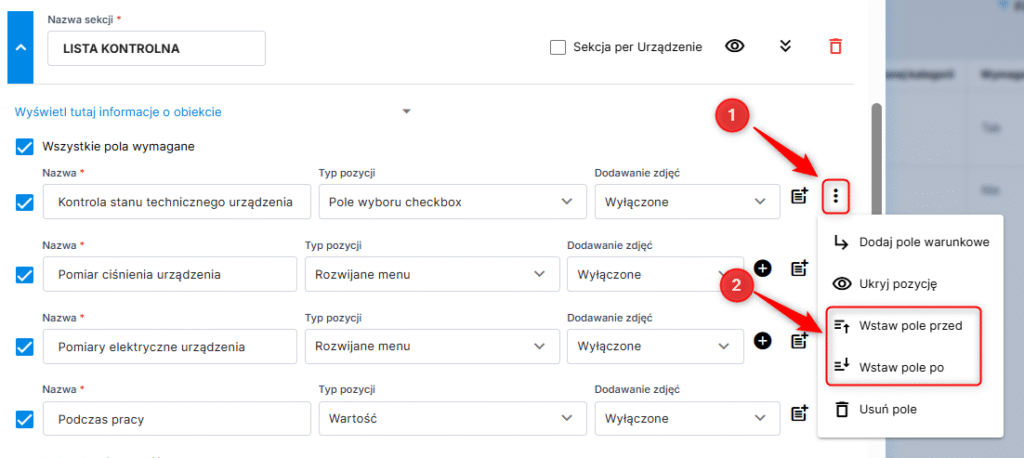Viewport: 1024px width, 458px height.
Task: Select Wstaw pole przed from the menu
Action: click(903, 325)
